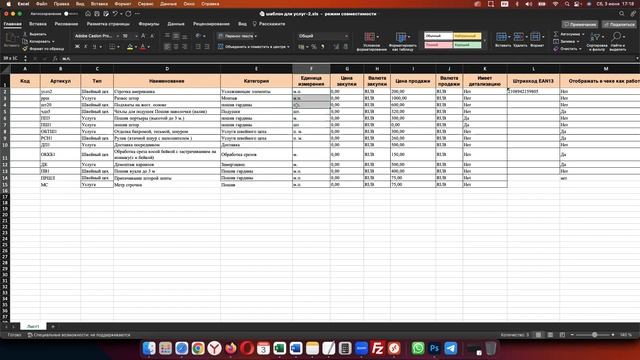This screenshot has width=640, height=360.
Task: Click the Home icon in quick access toolbar
Action: point(88,14)
